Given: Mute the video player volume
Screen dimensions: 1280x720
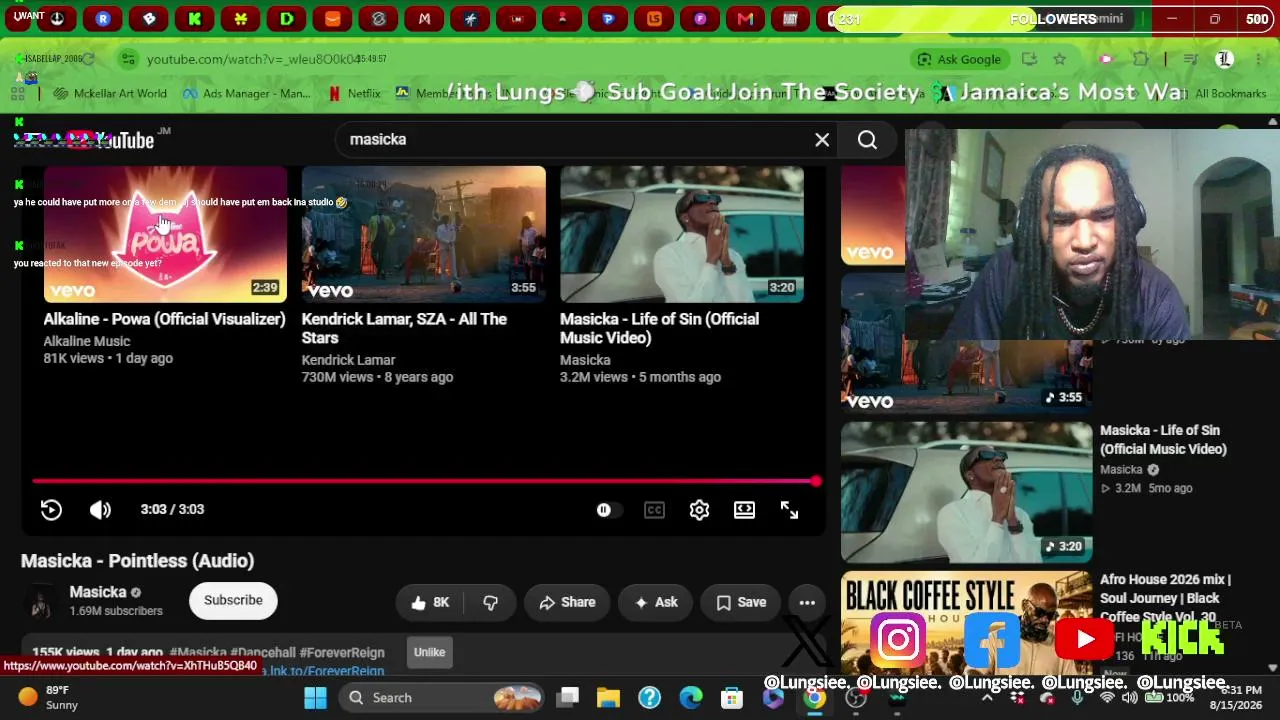Looking at the screenshot, I should (100, 510).
